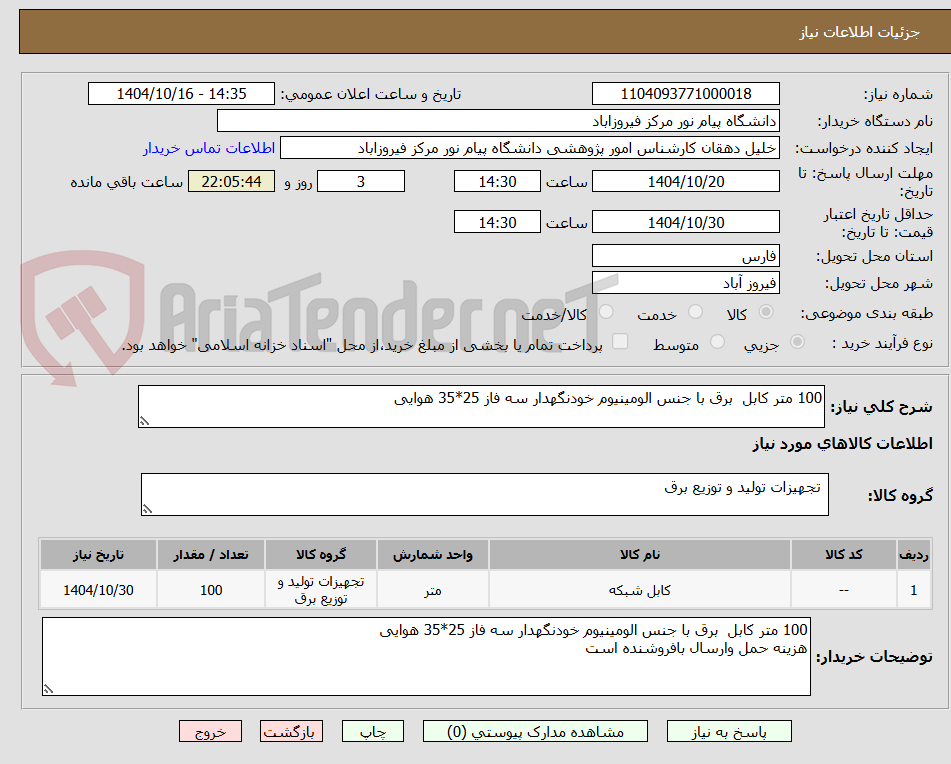
Task: Toggle the treasury documents payment checkbox
Action: tap(620, 341)
